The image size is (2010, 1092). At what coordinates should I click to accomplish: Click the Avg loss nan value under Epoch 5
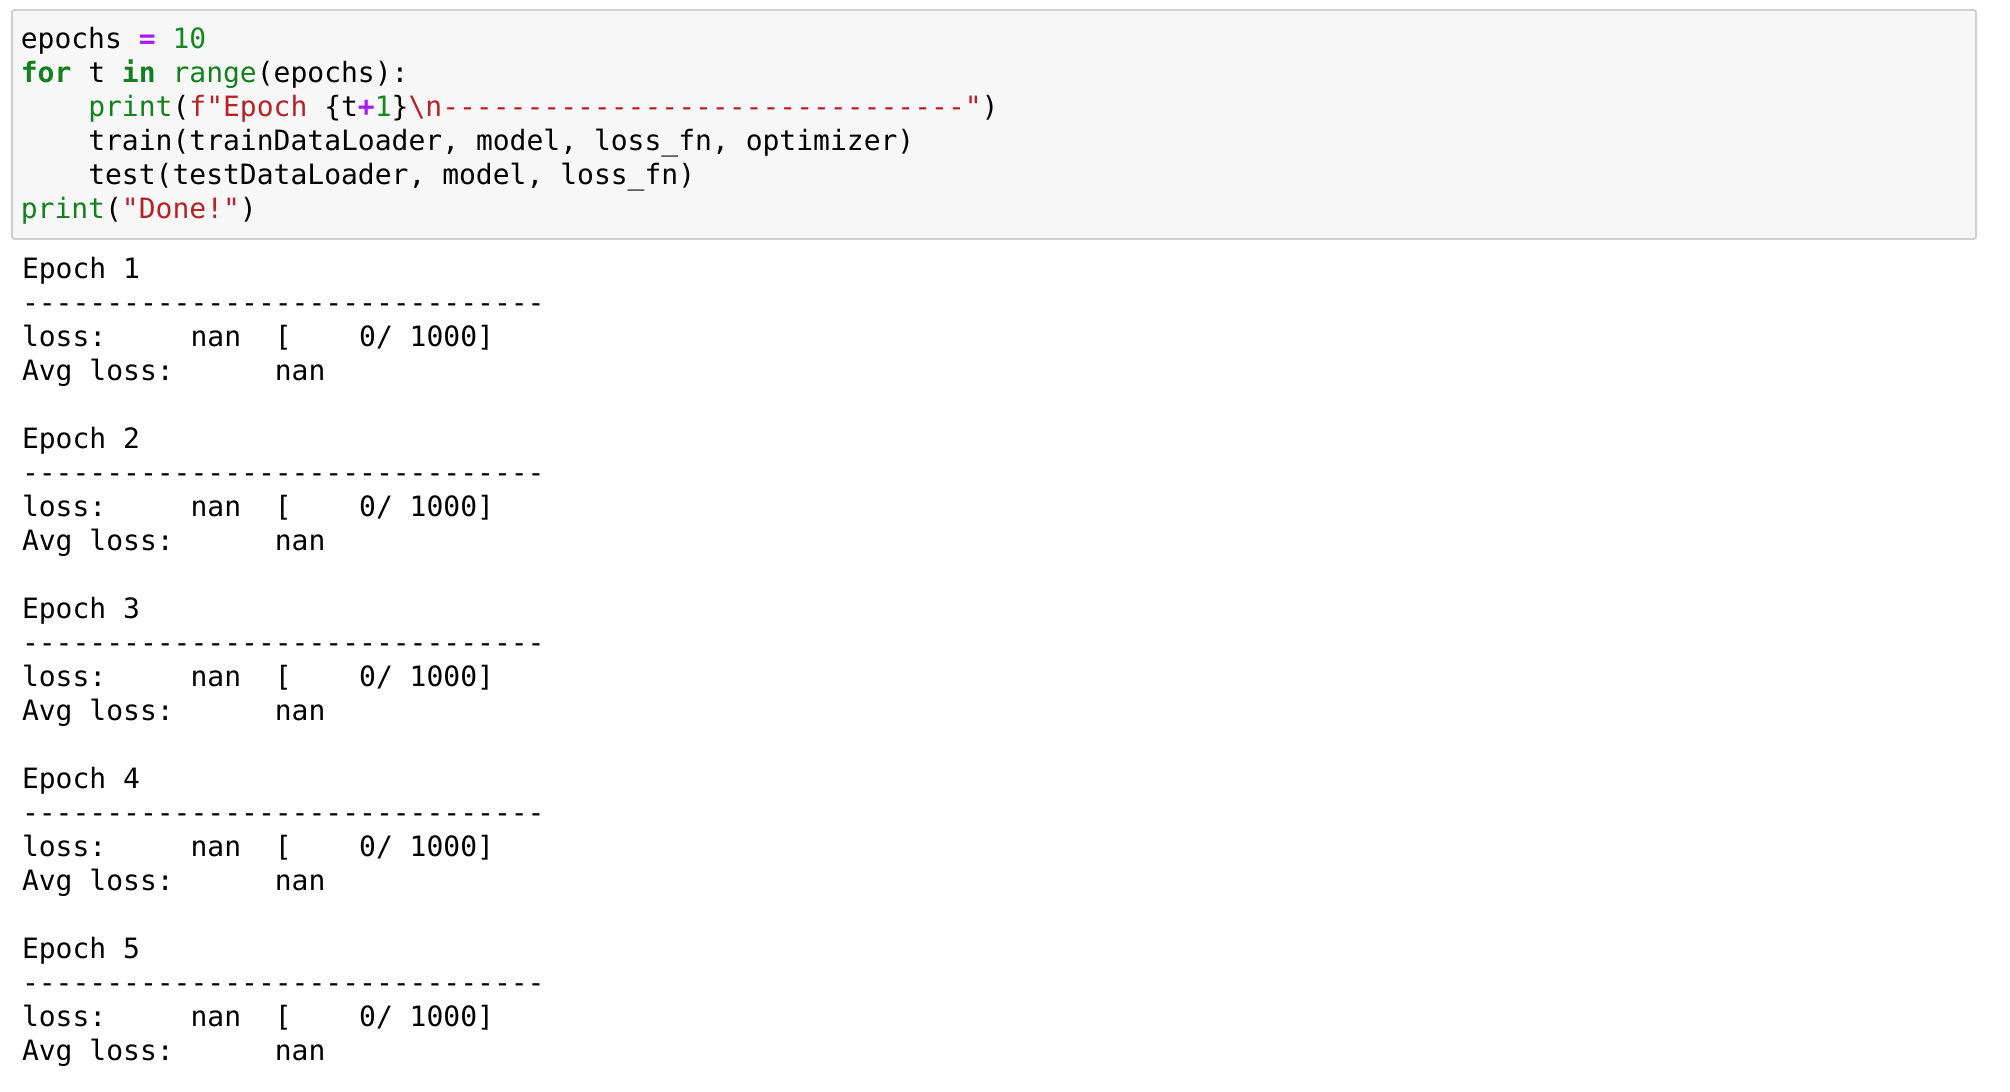pyautogui.click(x=299, y=1051)
